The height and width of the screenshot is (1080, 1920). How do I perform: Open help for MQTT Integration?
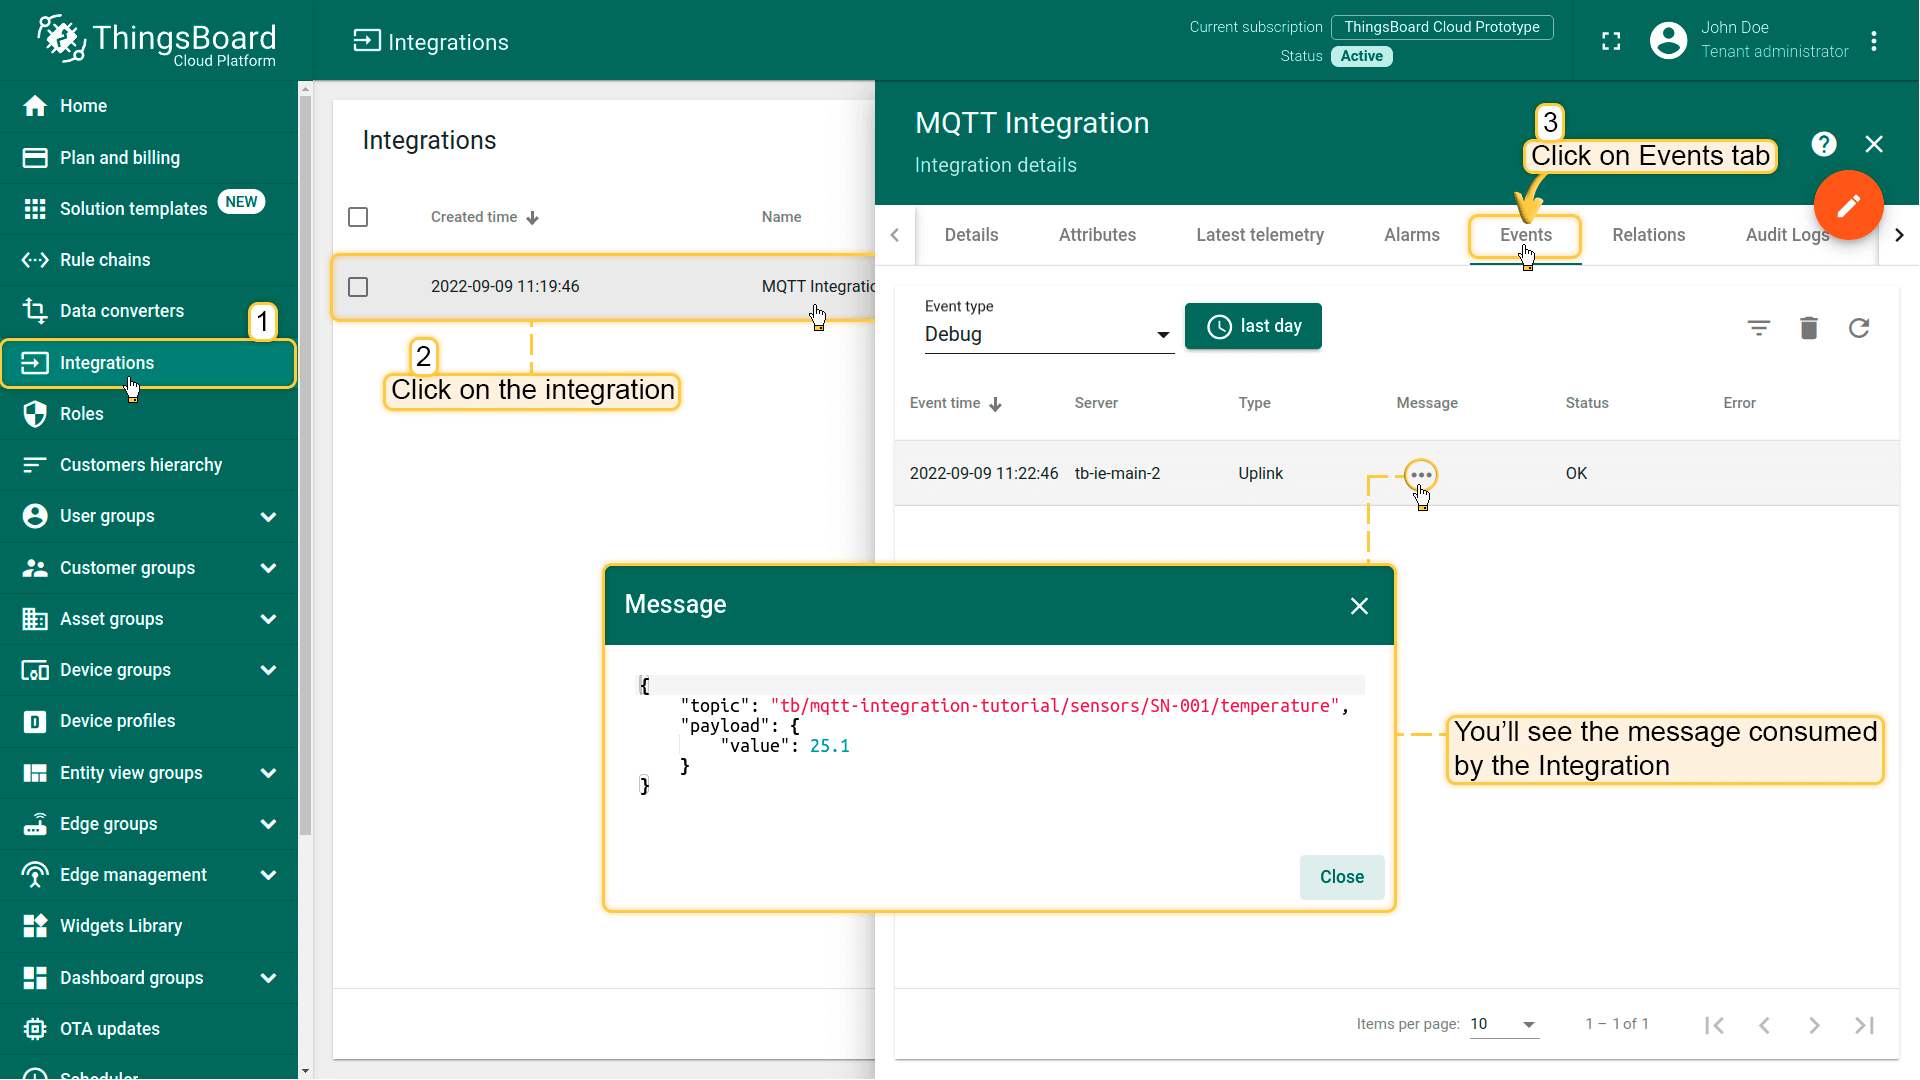coord(1824,145)
